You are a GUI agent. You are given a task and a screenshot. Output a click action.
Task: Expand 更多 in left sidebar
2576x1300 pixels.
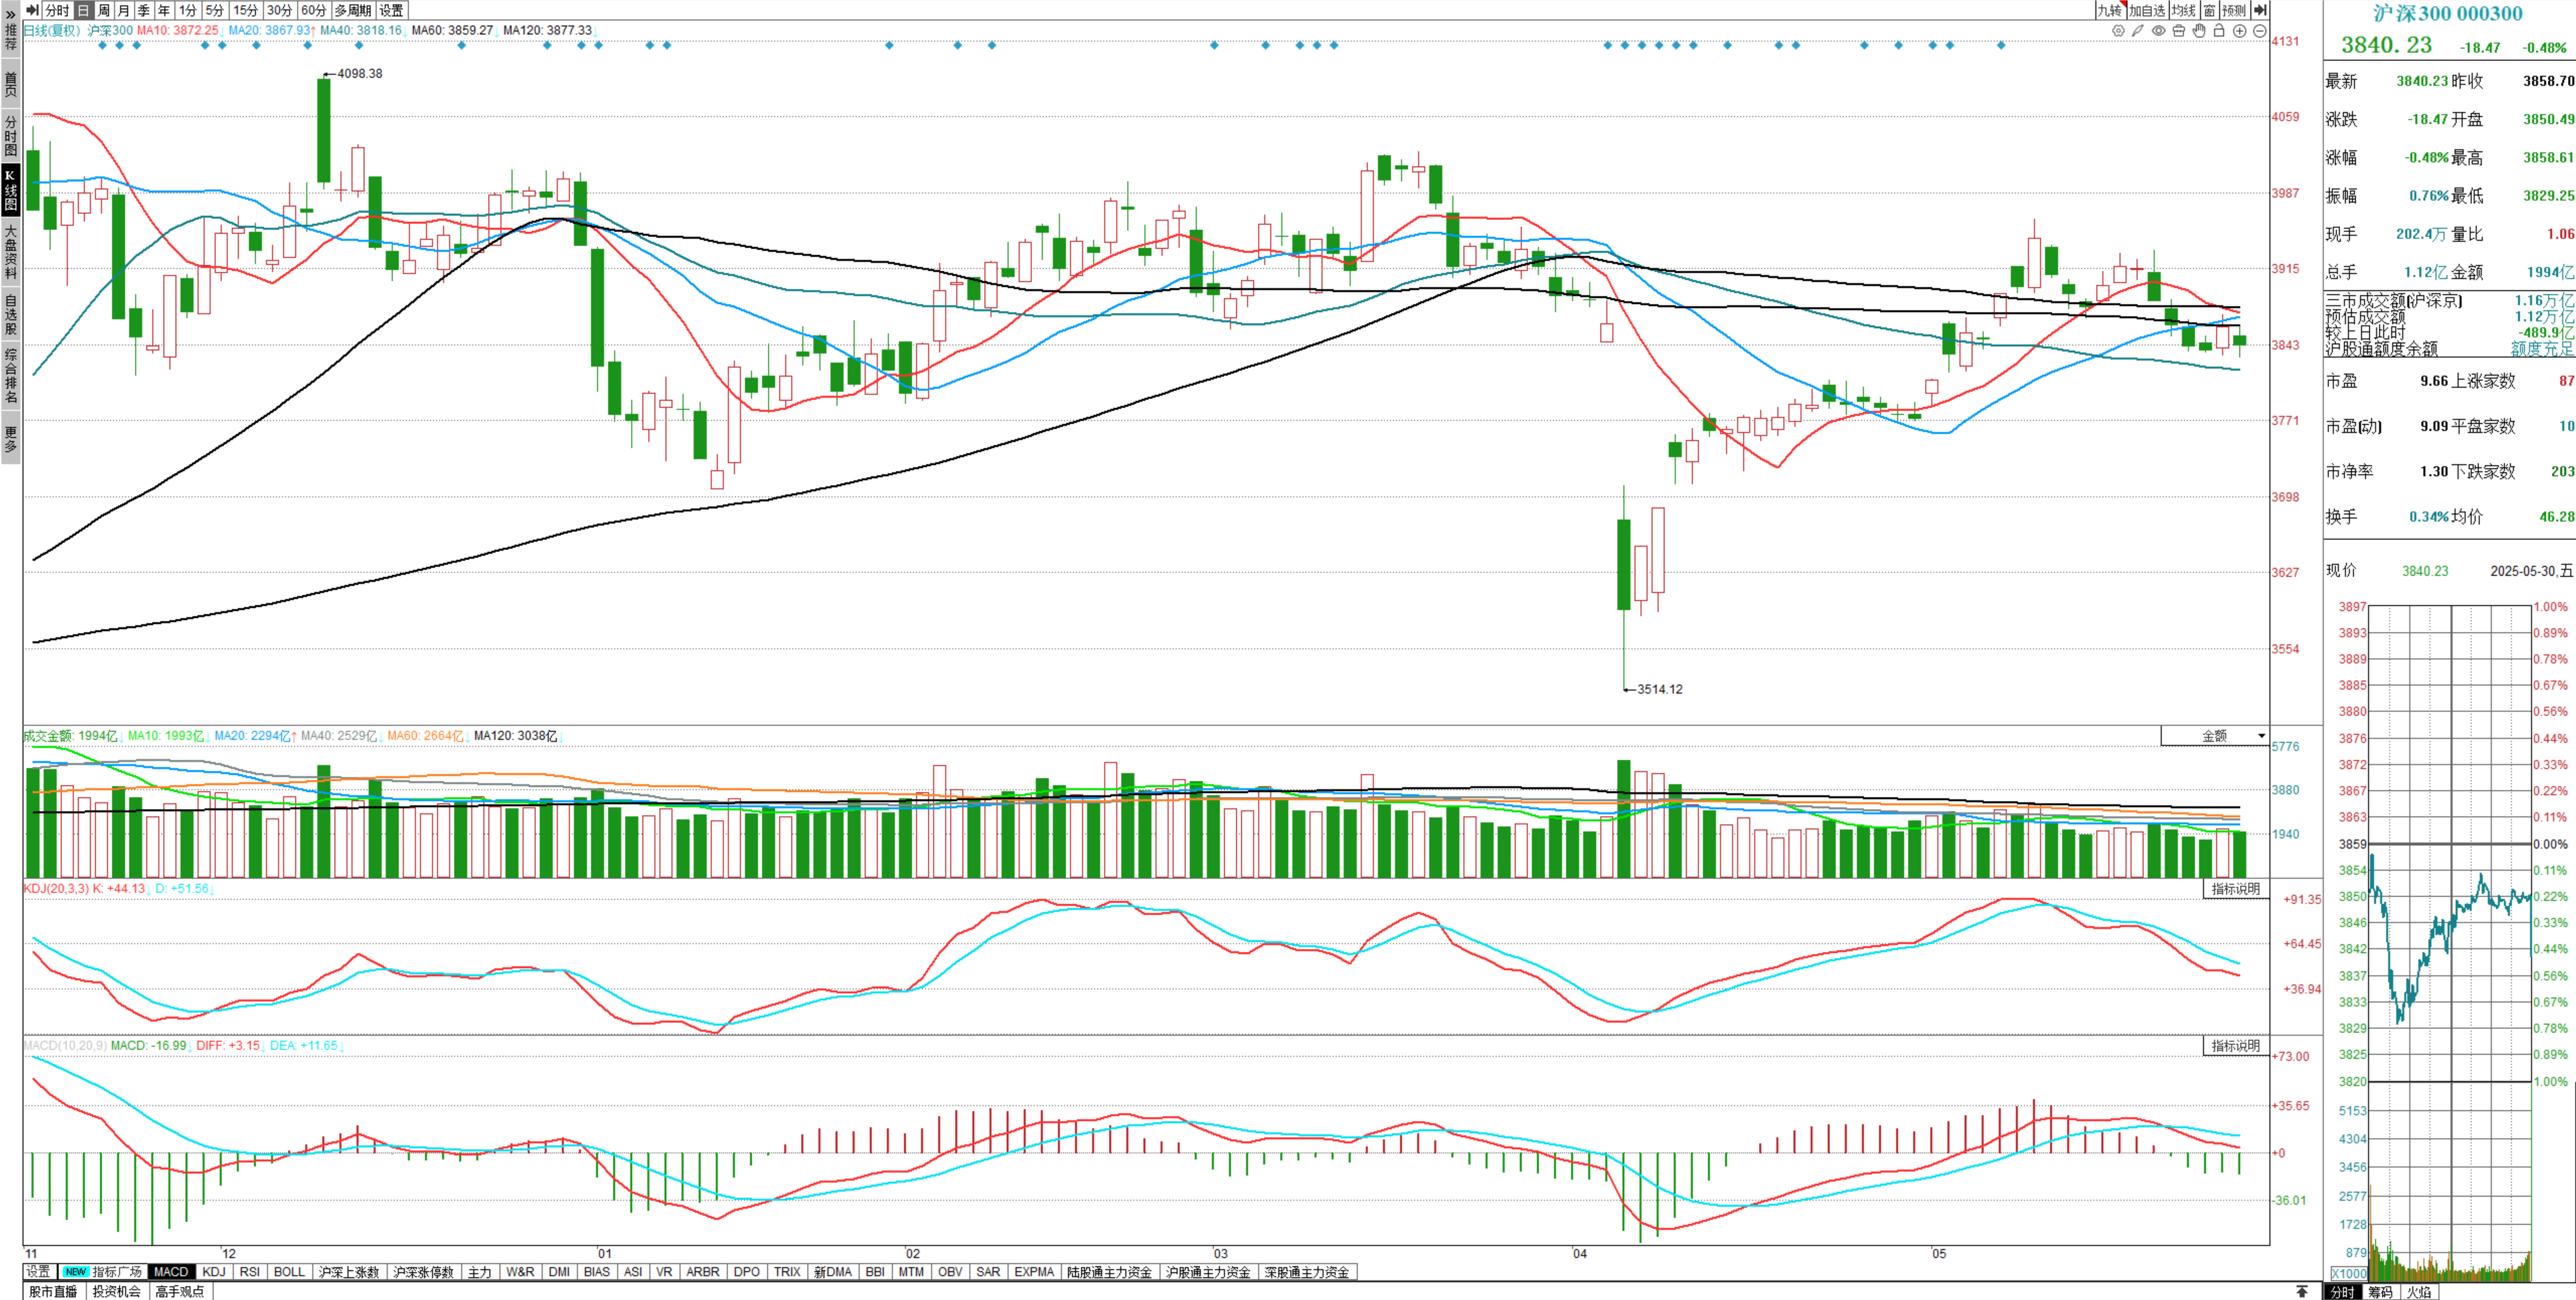[11, 438]
